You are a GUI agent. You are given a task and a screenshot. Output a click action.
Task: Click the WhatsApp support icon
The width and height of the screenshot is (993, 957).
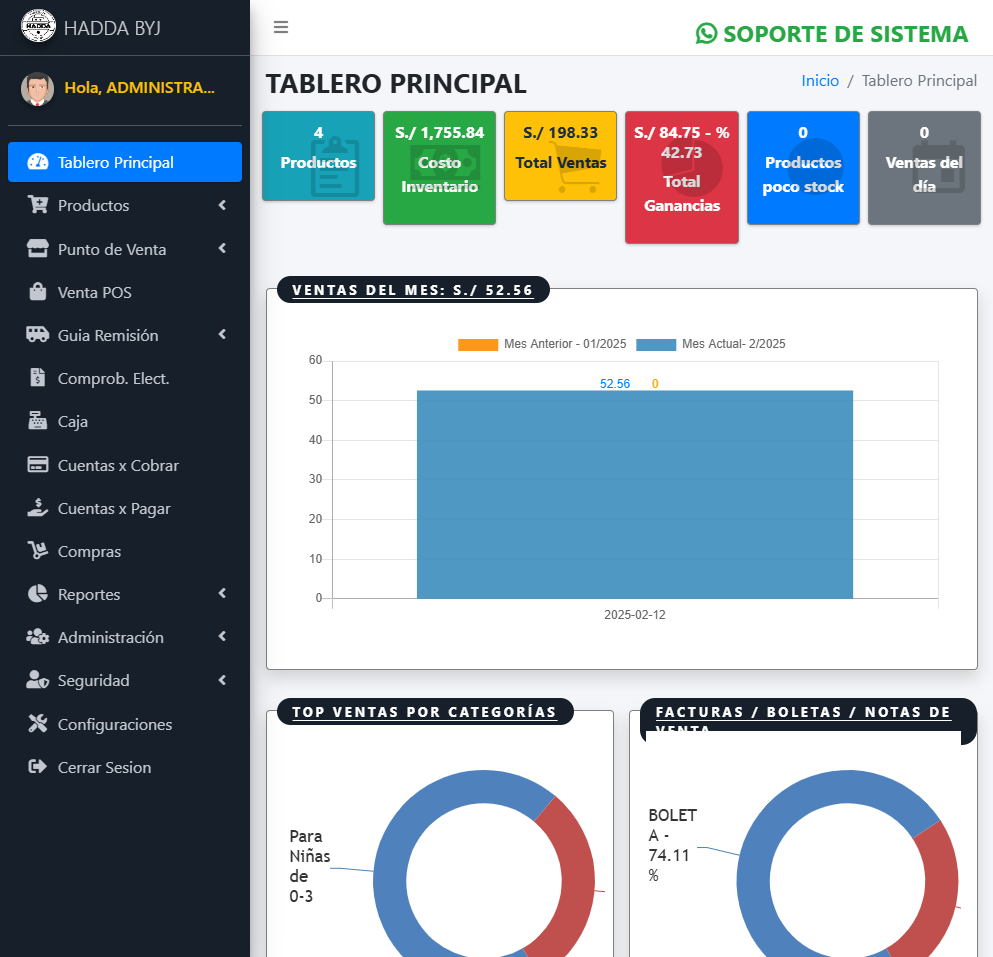[706, 34]
